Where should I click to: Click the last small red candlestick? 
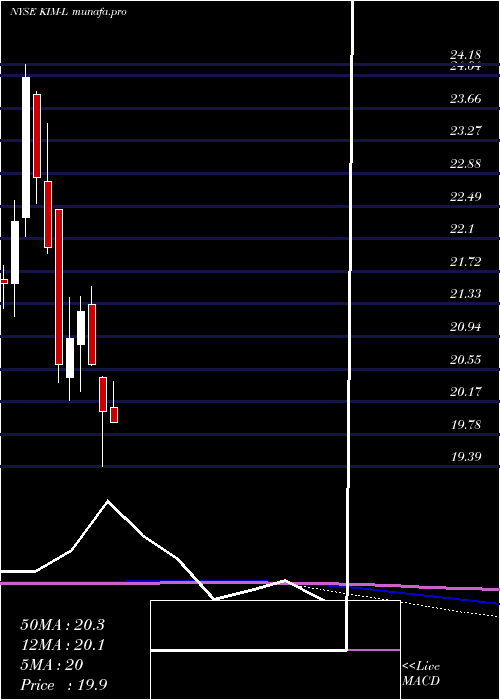tap(114, 415)
